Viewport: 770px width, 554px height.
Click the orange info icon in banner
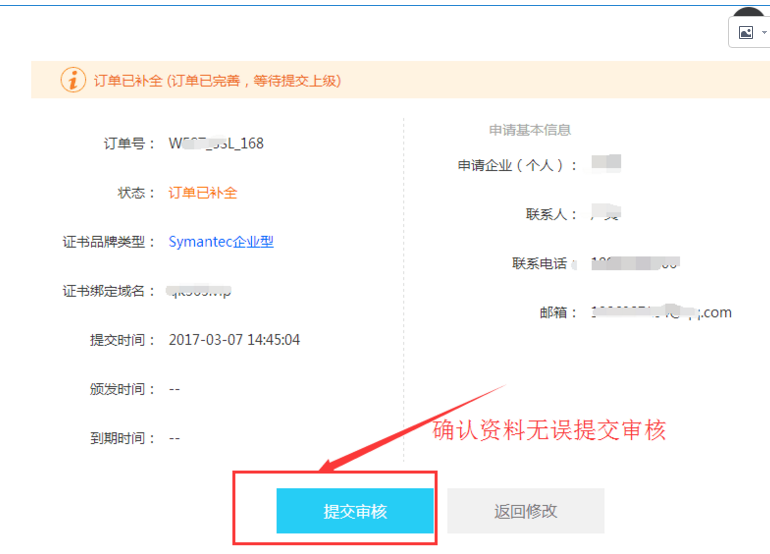click(73, 80)
